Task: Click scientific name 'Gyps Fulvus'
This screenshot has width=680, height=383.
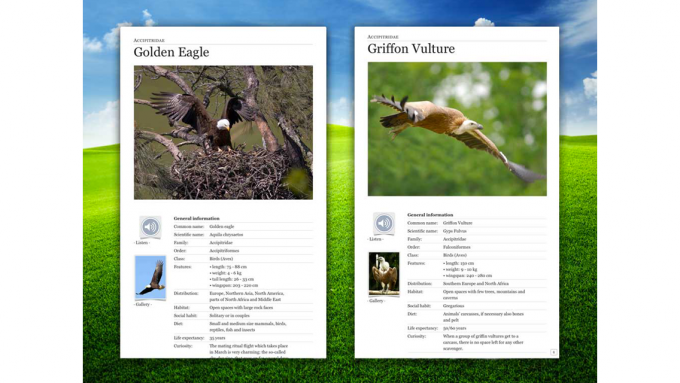Action: [x=454, y=231]
